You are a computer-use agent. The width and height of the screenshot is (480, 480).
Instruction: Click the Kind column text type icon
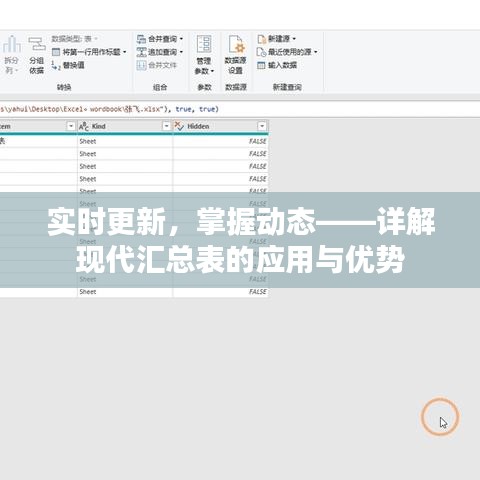[84, 126]
